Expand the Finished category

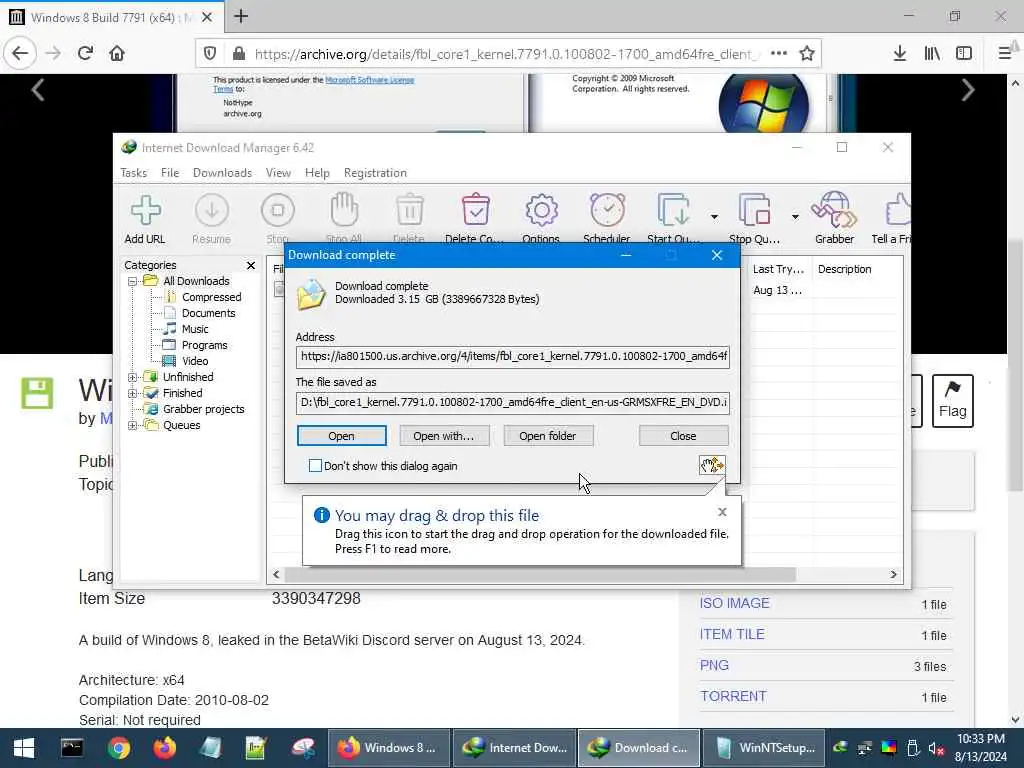pos(133,393)
